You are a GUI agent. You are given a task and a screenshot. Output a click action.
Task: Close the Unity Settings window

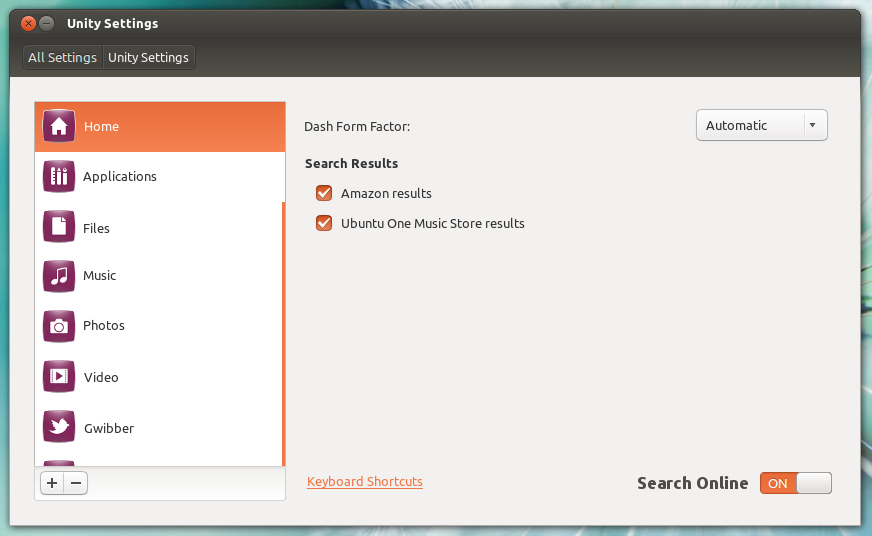28,23
